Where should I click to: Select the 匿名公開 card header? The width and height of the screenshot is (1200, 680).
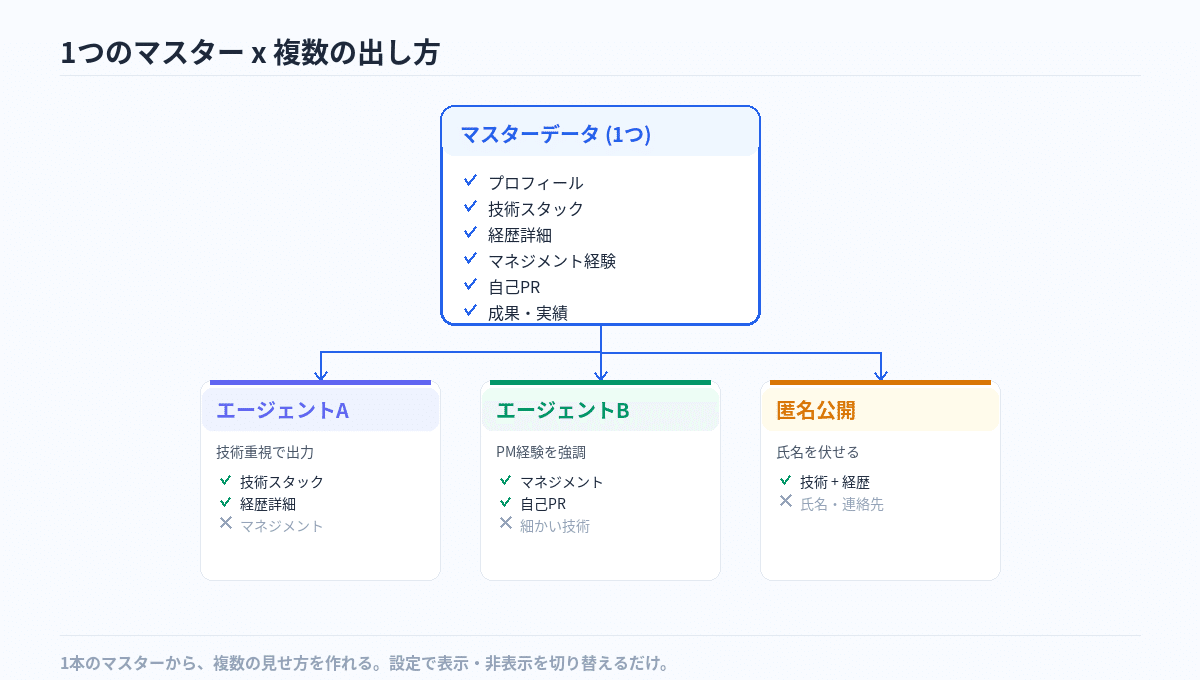point(880,410)
